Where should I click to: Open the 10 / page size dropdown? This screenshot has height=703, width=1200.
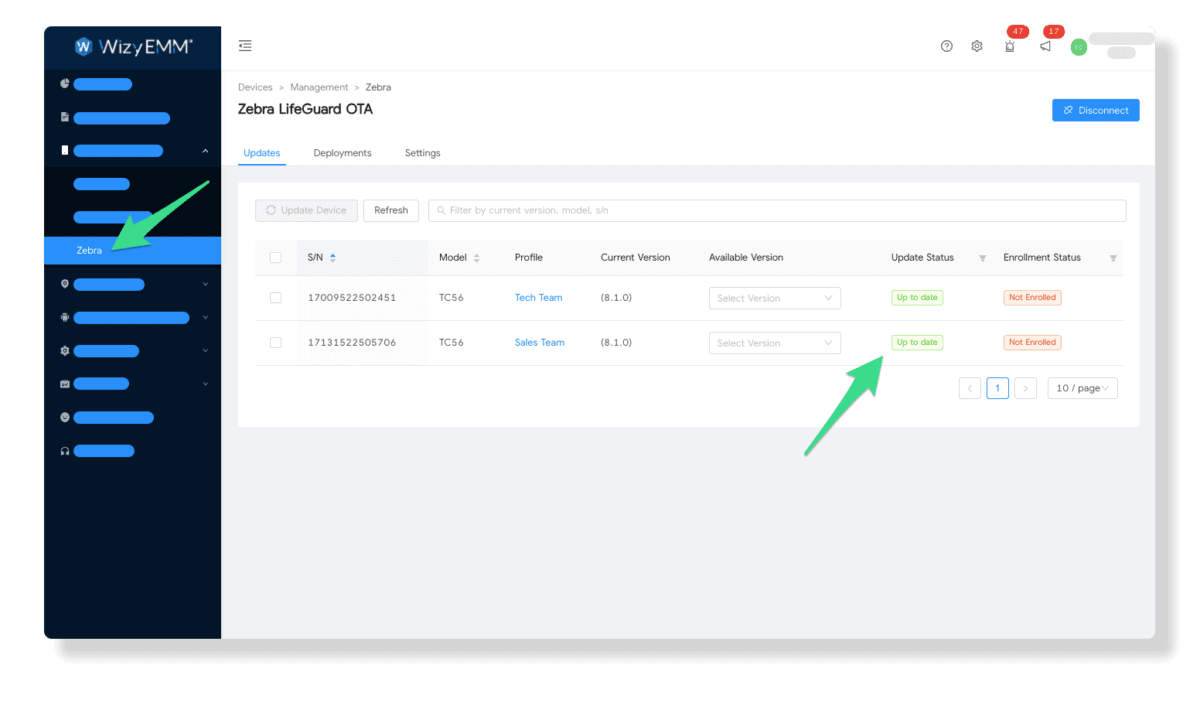[1082, 388]
